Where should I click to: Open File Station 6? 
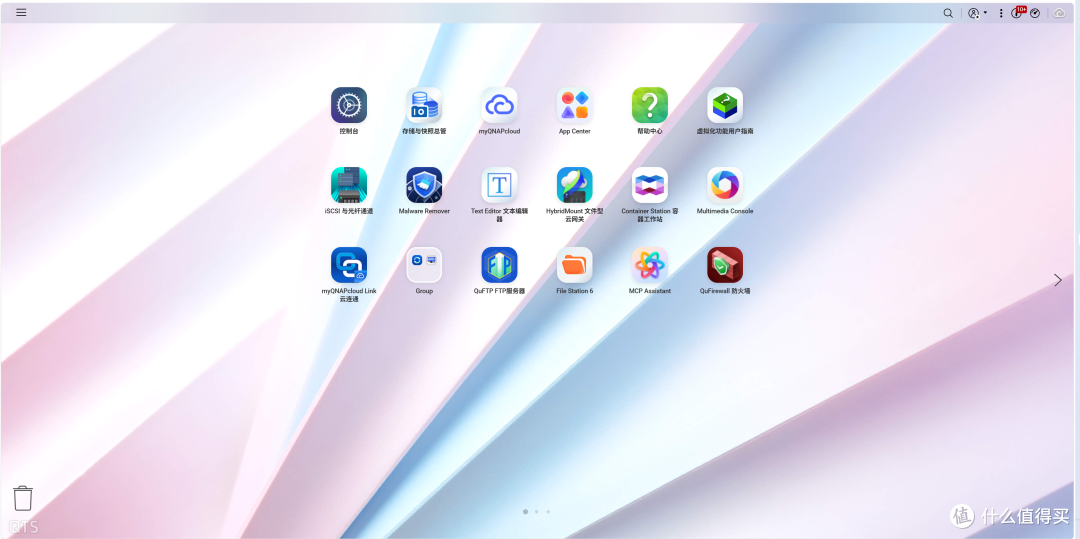pos(574,265)
